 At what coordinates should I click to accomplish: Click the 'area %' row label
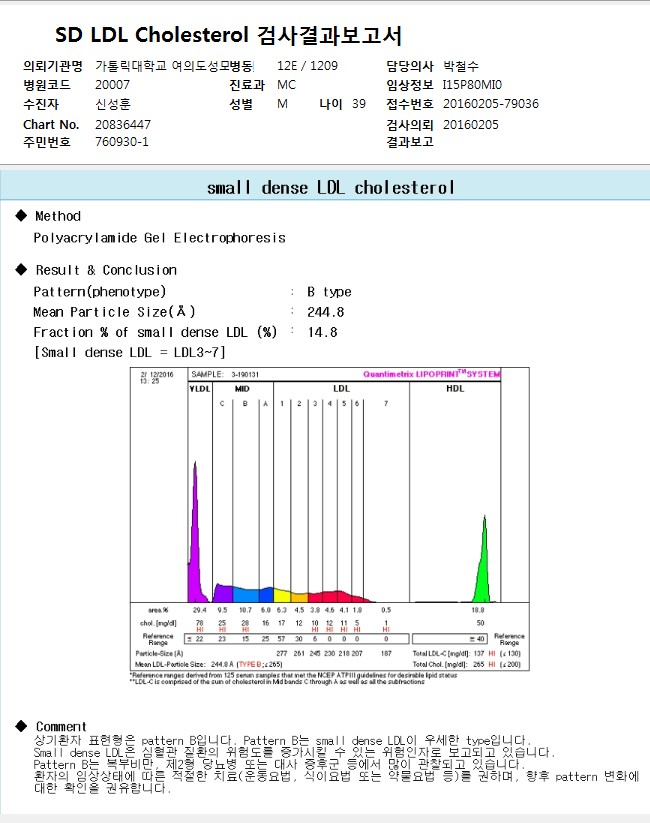158,610
